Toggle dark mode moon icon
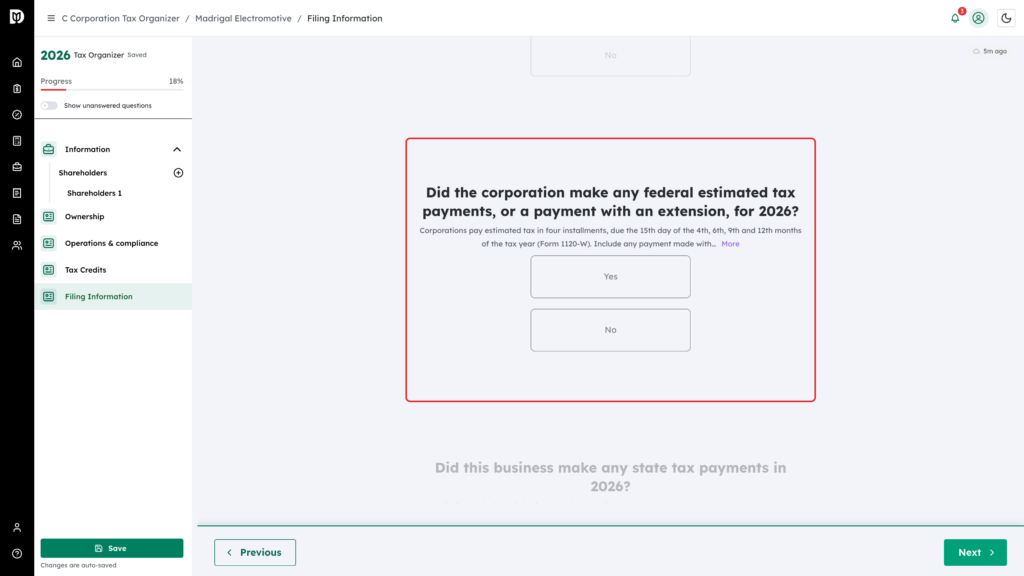 [1006, 18]
